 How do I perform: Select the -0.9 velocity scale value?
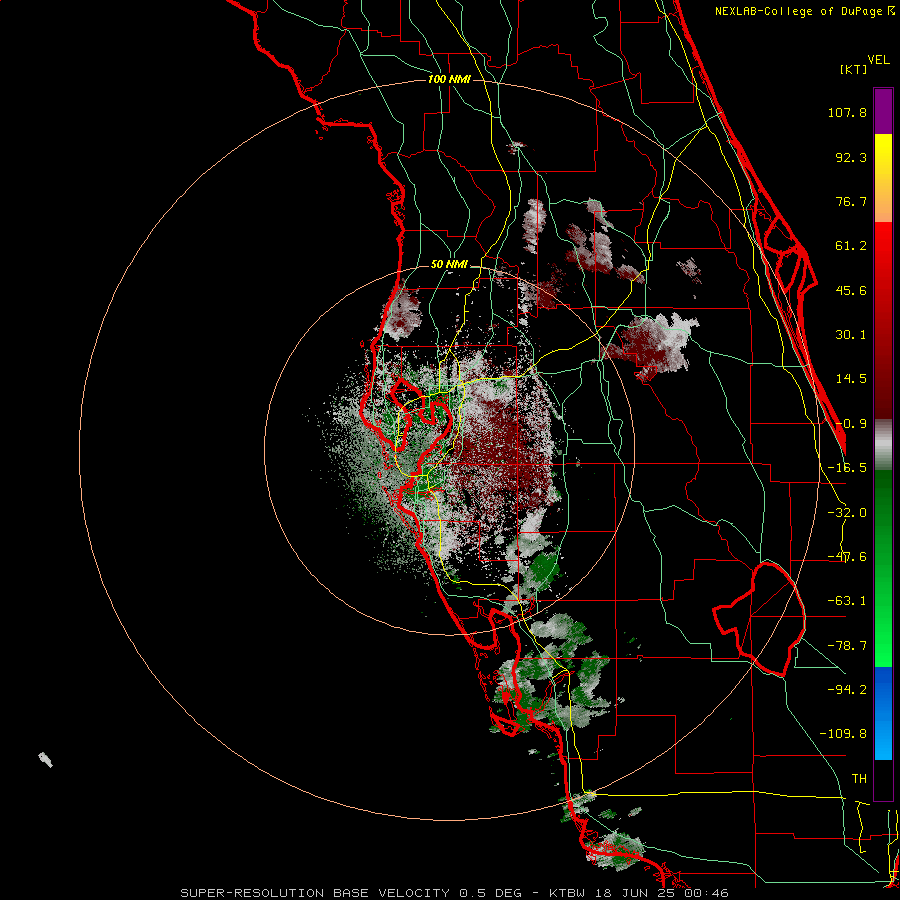pos(851,424)
